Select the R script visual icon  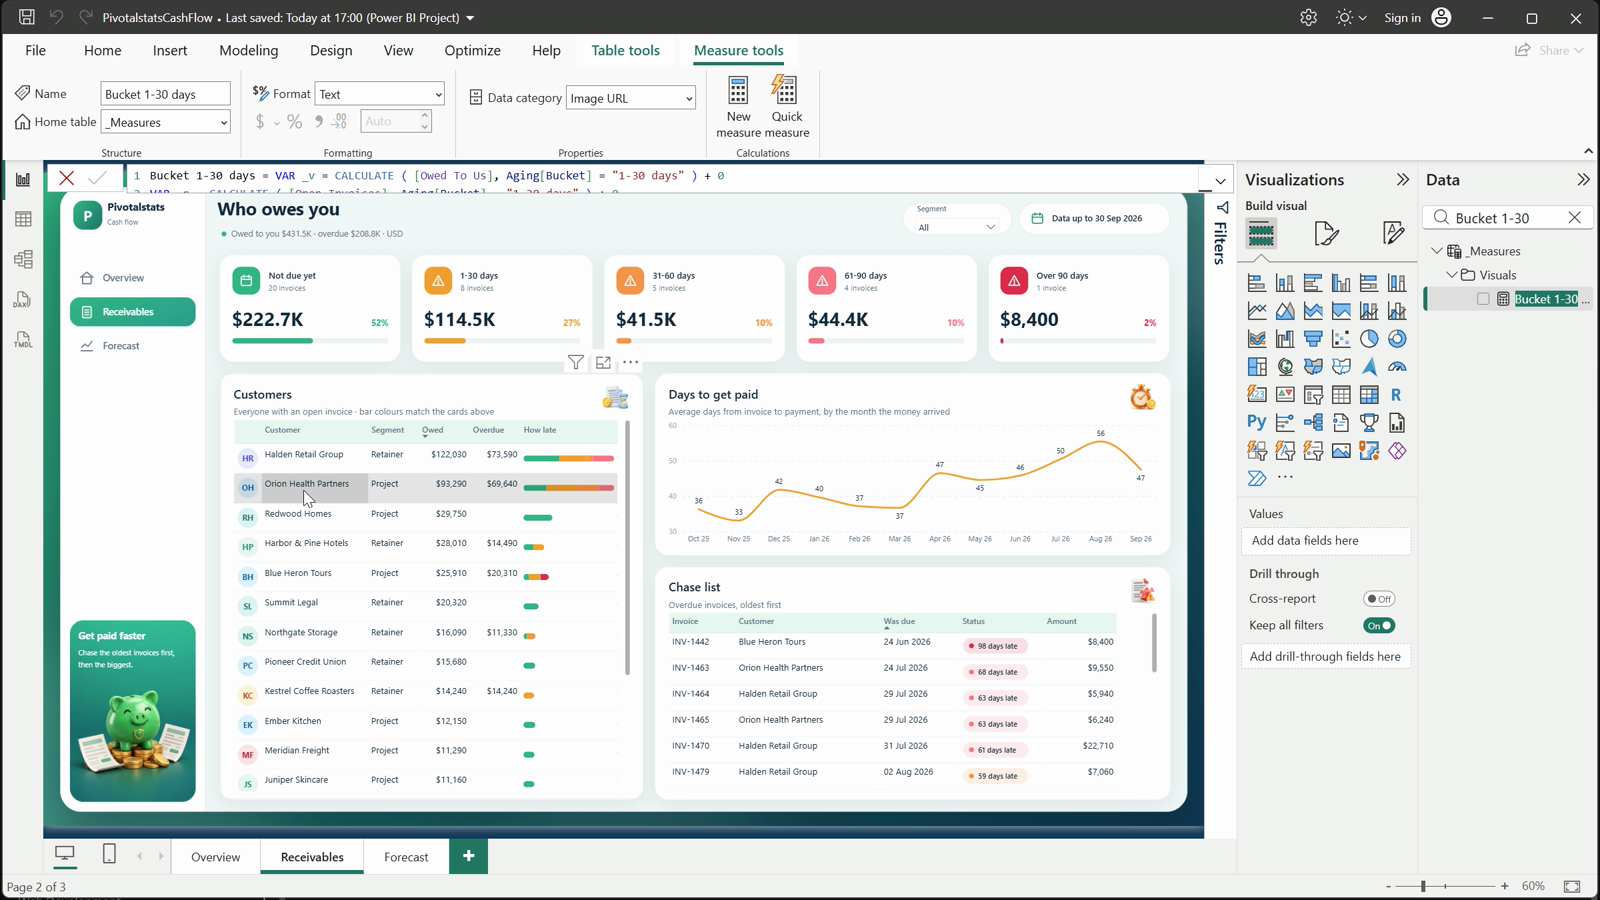1396,395
